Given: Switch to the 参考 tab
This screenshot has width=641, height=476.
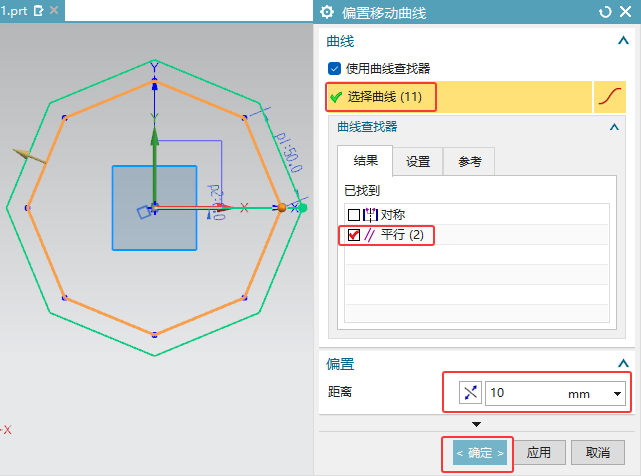Looking at the screenshot, I should (x=469, y=162).
